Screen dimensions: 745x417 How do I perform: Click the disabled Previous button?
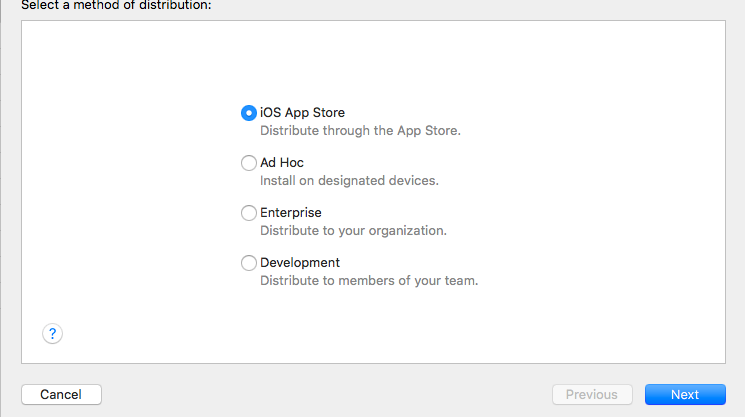[x=592, y=395]
